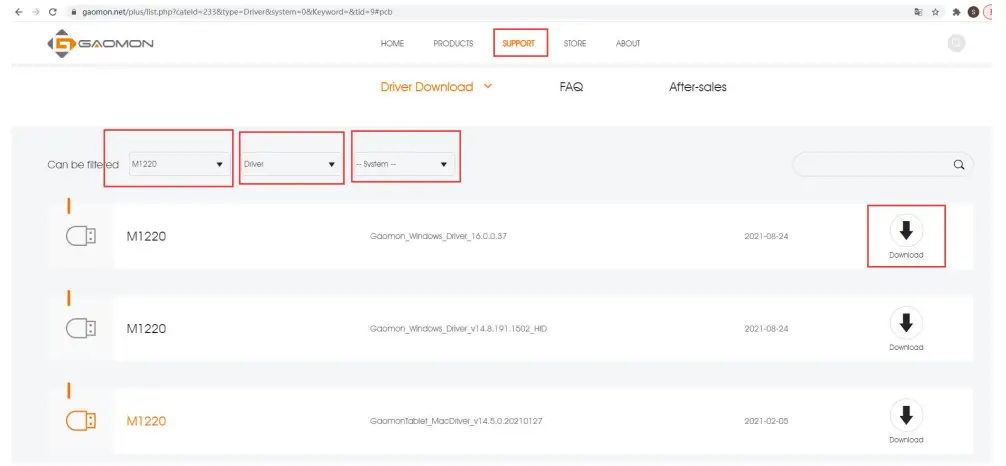Switch to the FAQ tab

tap(571, 87)
